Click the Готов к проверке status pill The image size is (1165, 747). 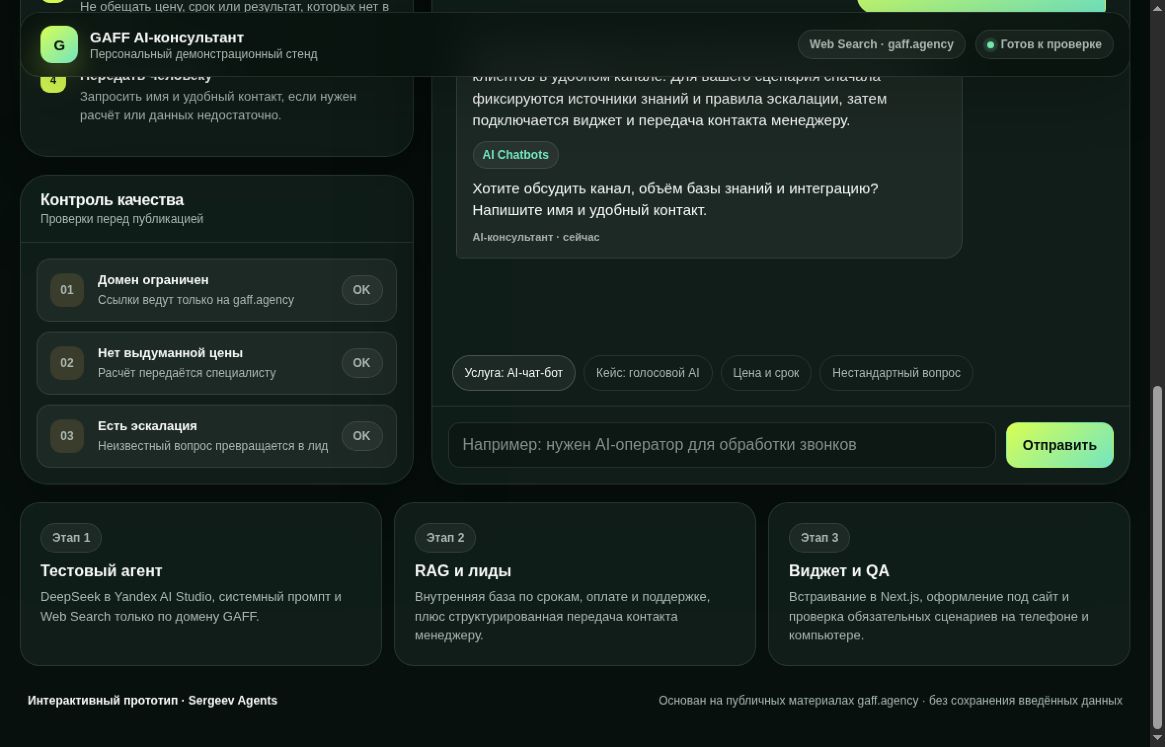pyautogui.click(x=1044, y=44)
